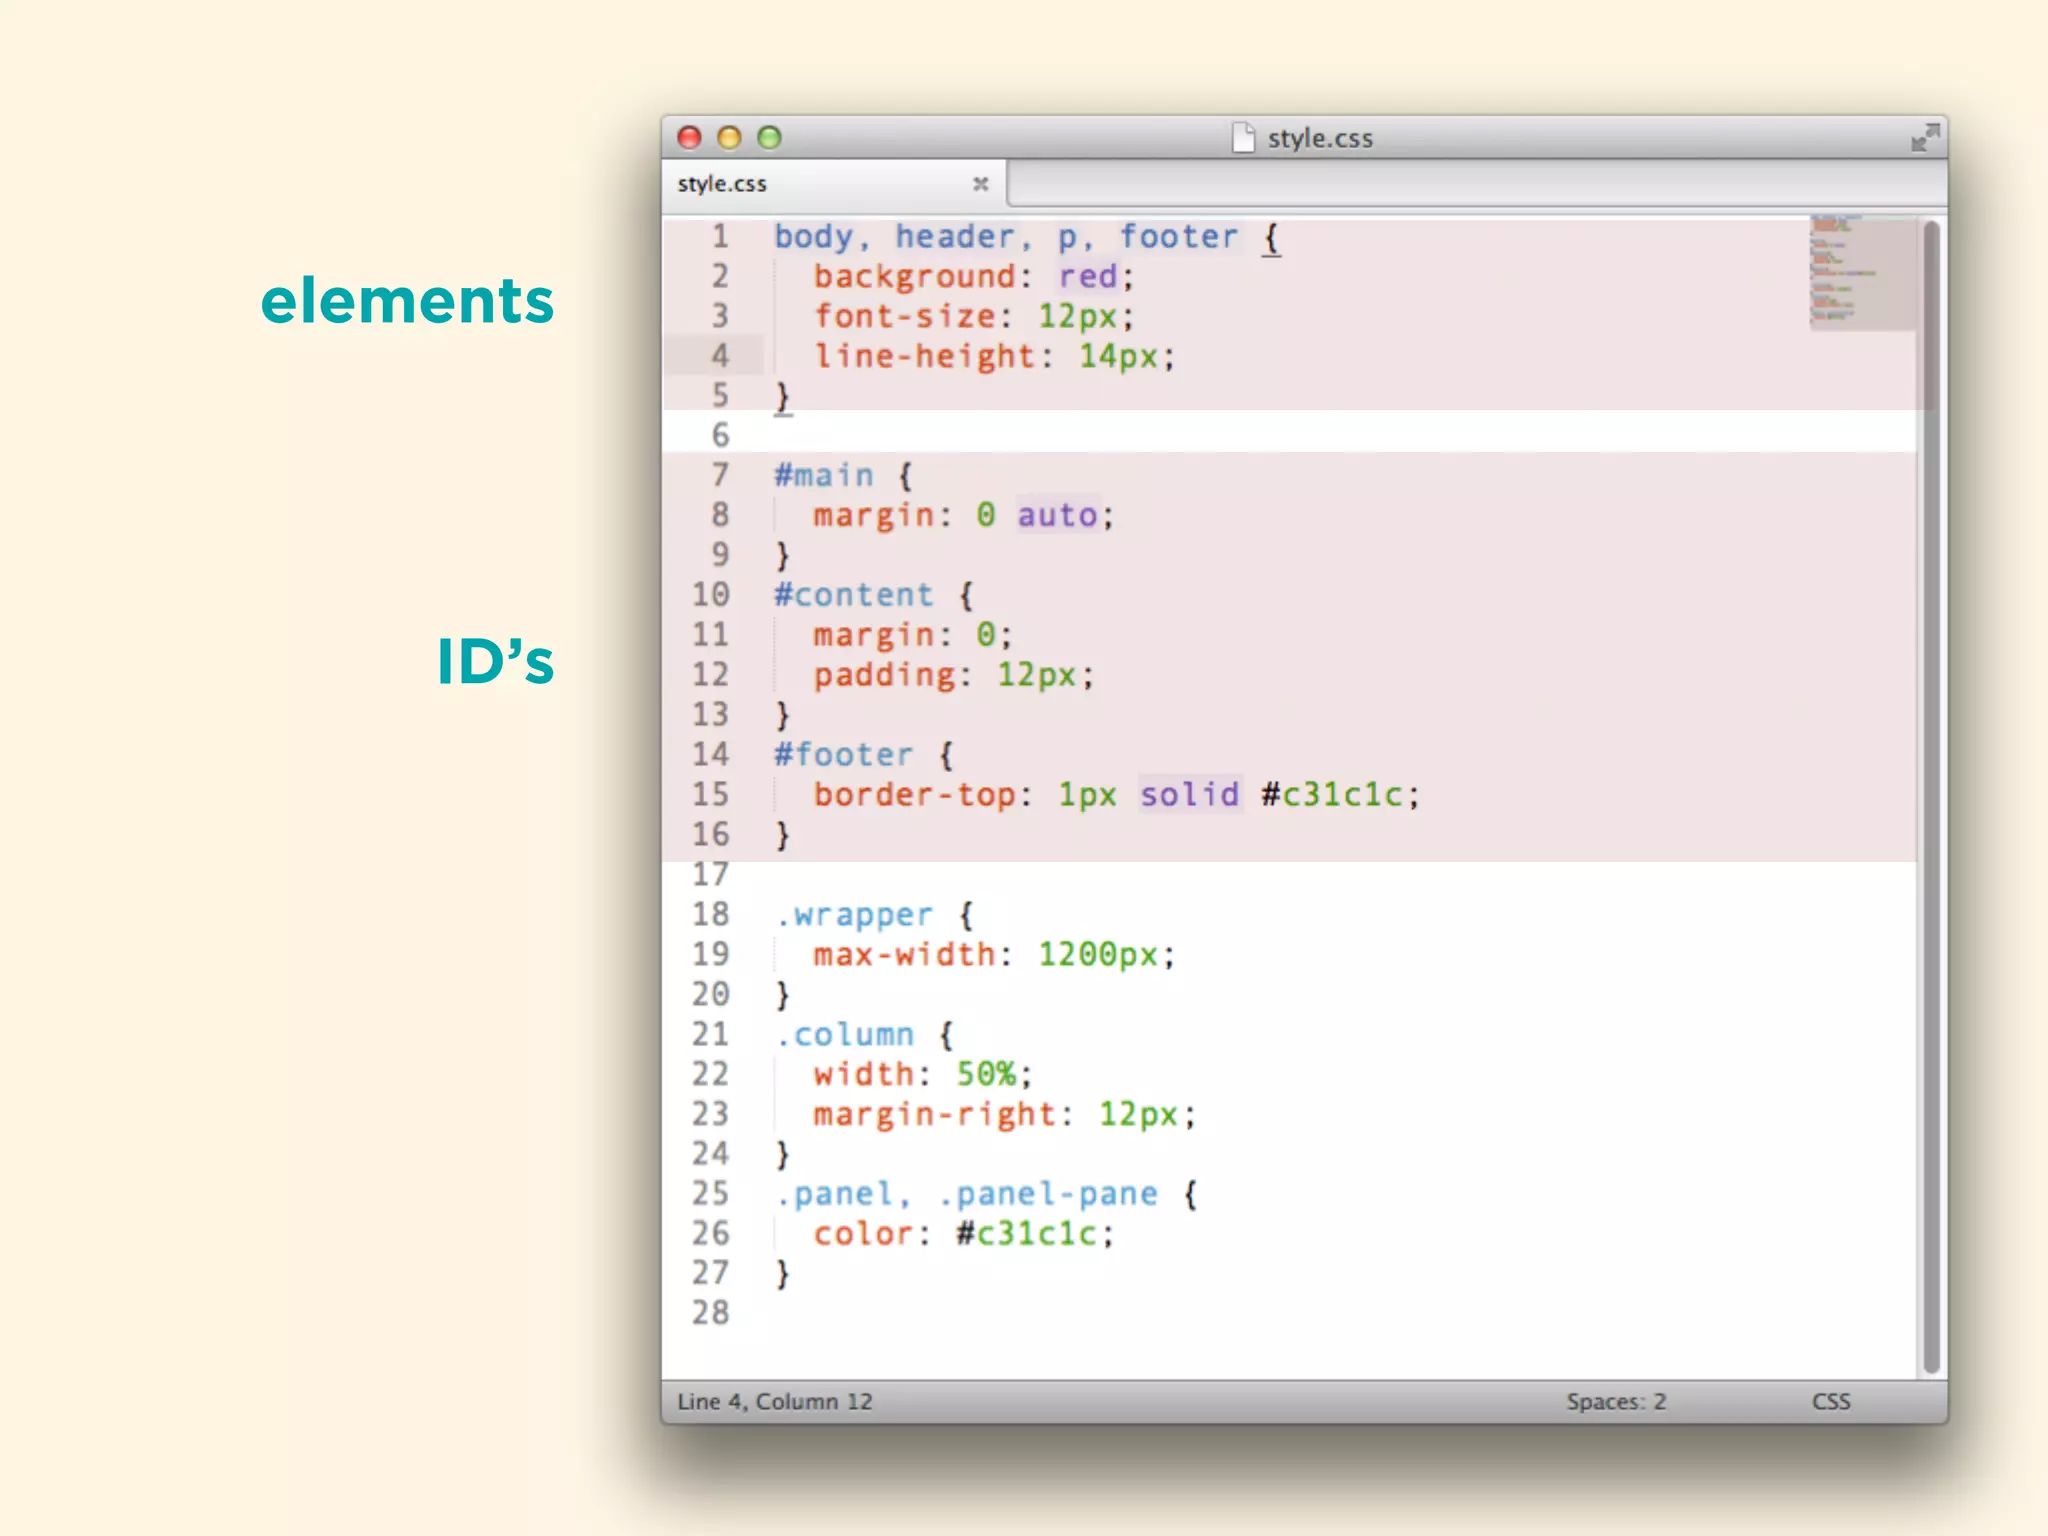
Task: Click the fullscreen arrows icon in title bar
Action: pos(1924,138)
